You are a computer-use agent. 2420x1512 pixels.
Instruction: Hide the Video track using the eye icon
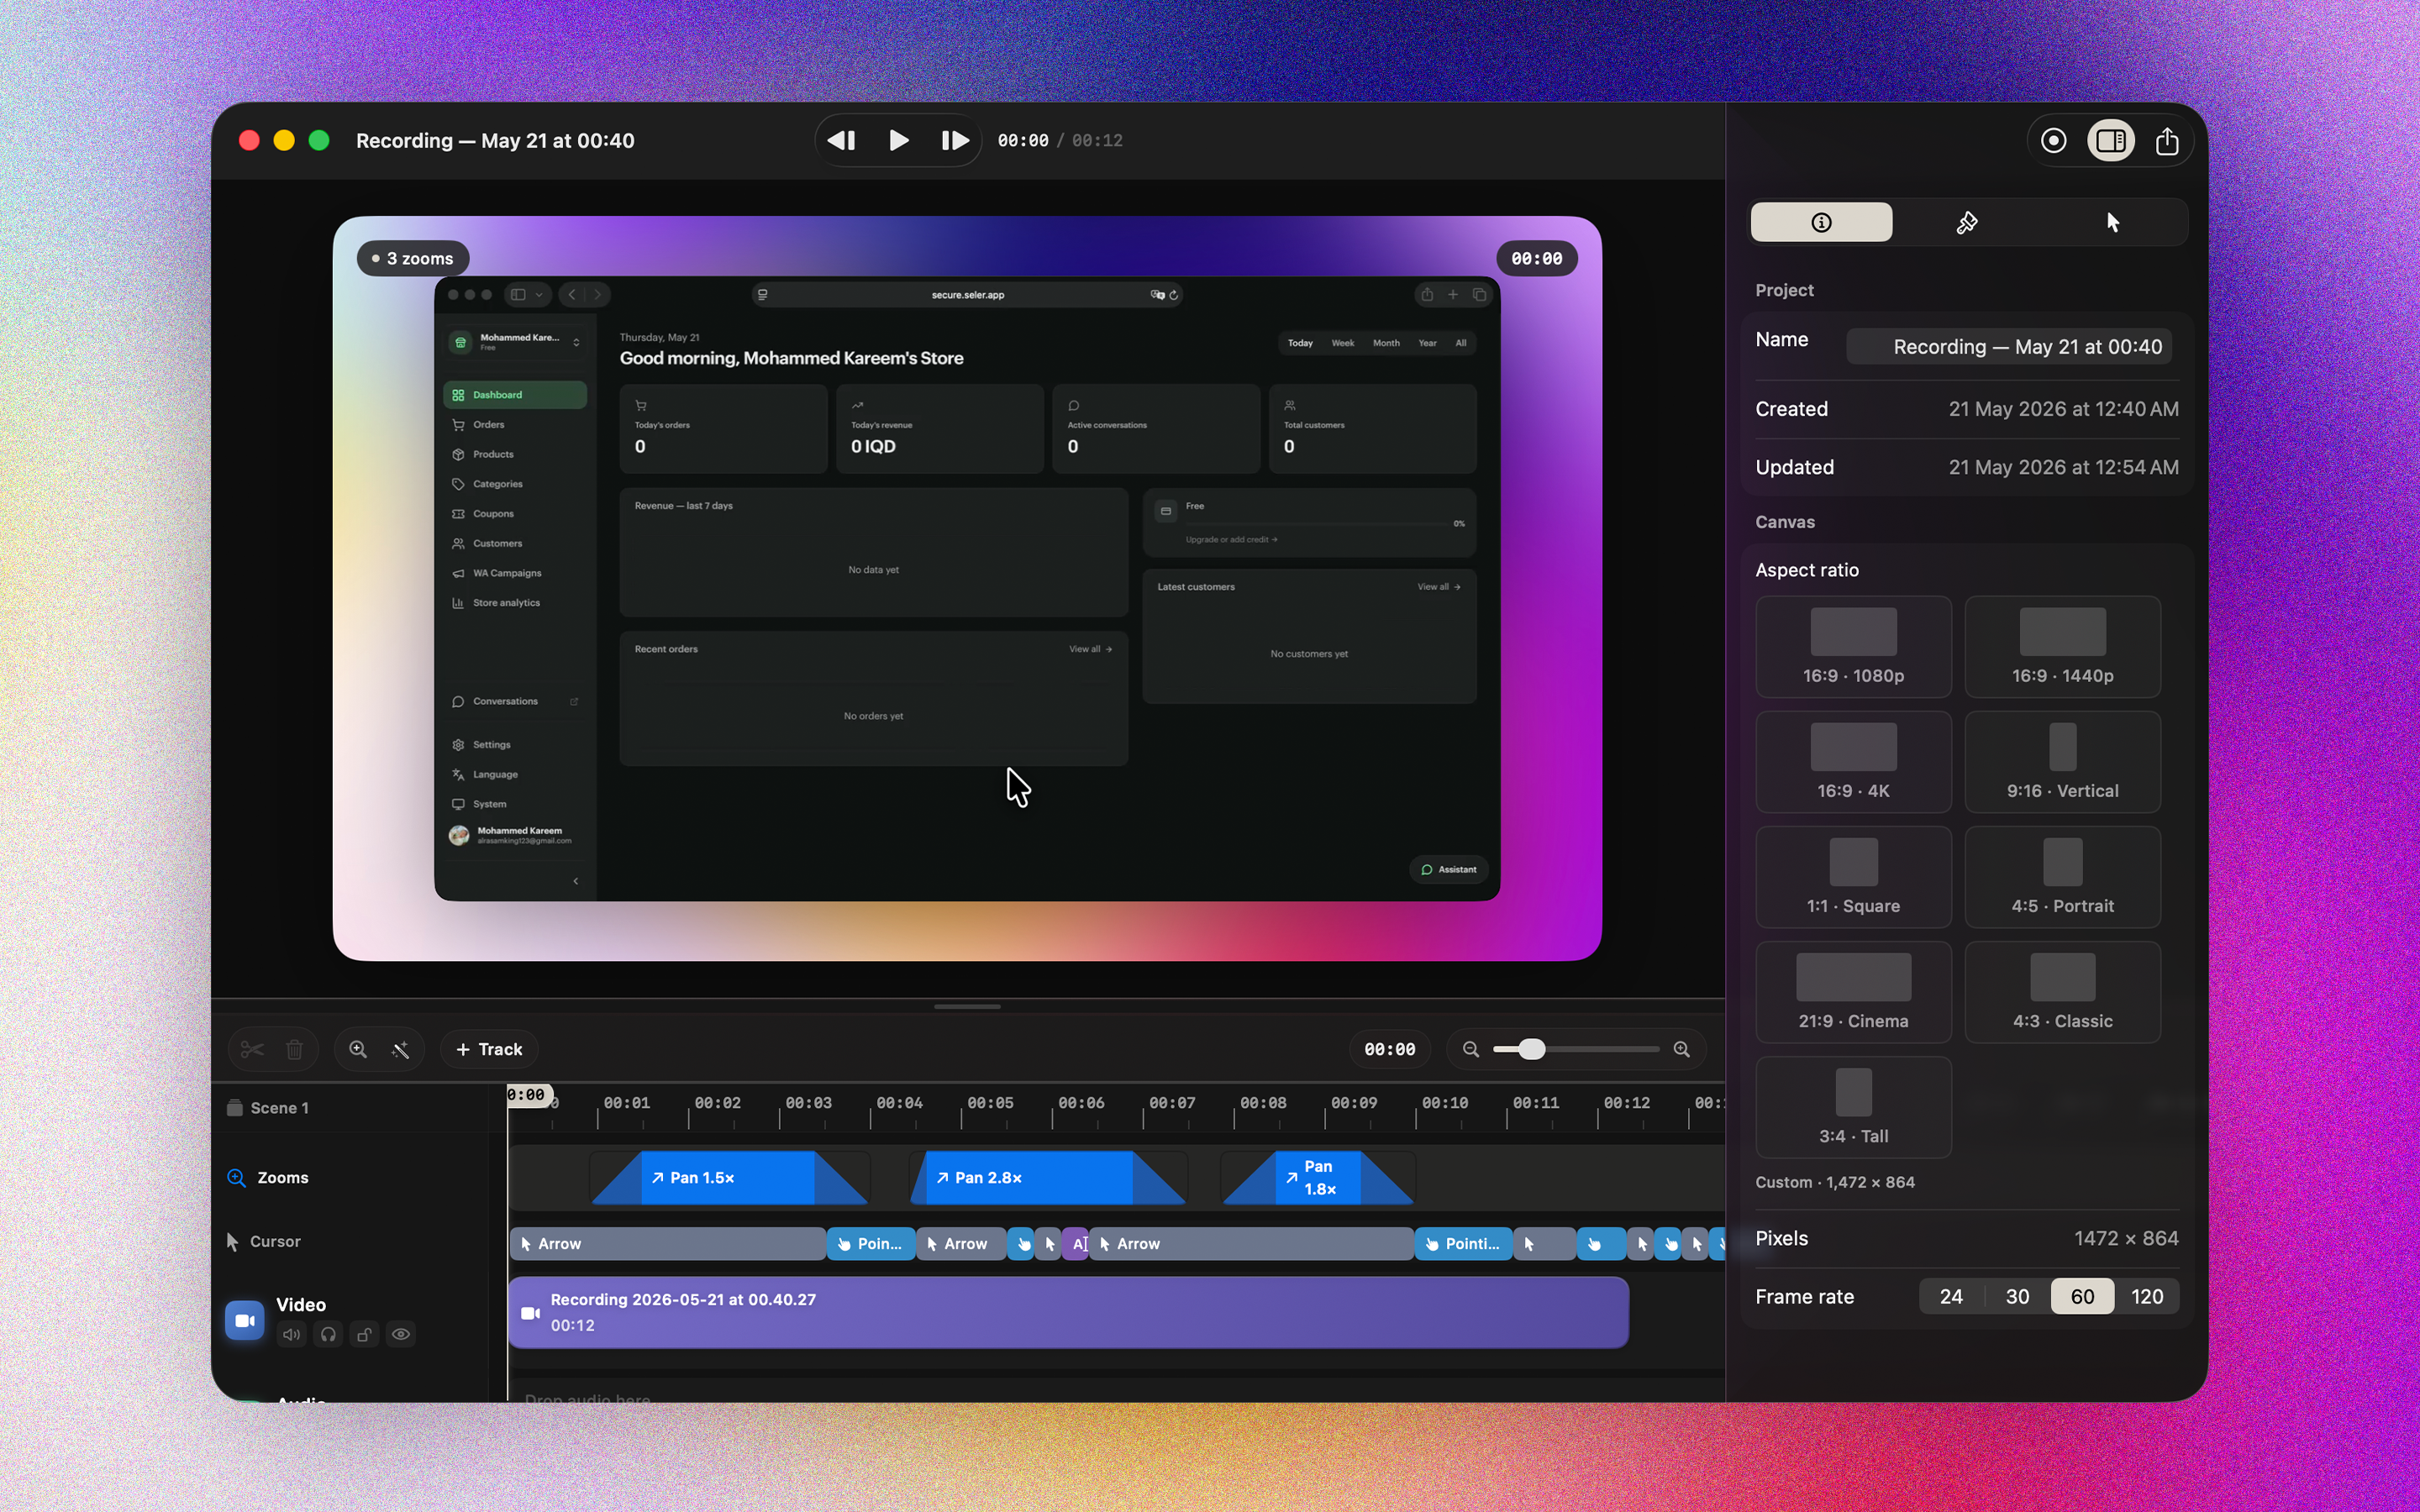(x=401, y=1334)
